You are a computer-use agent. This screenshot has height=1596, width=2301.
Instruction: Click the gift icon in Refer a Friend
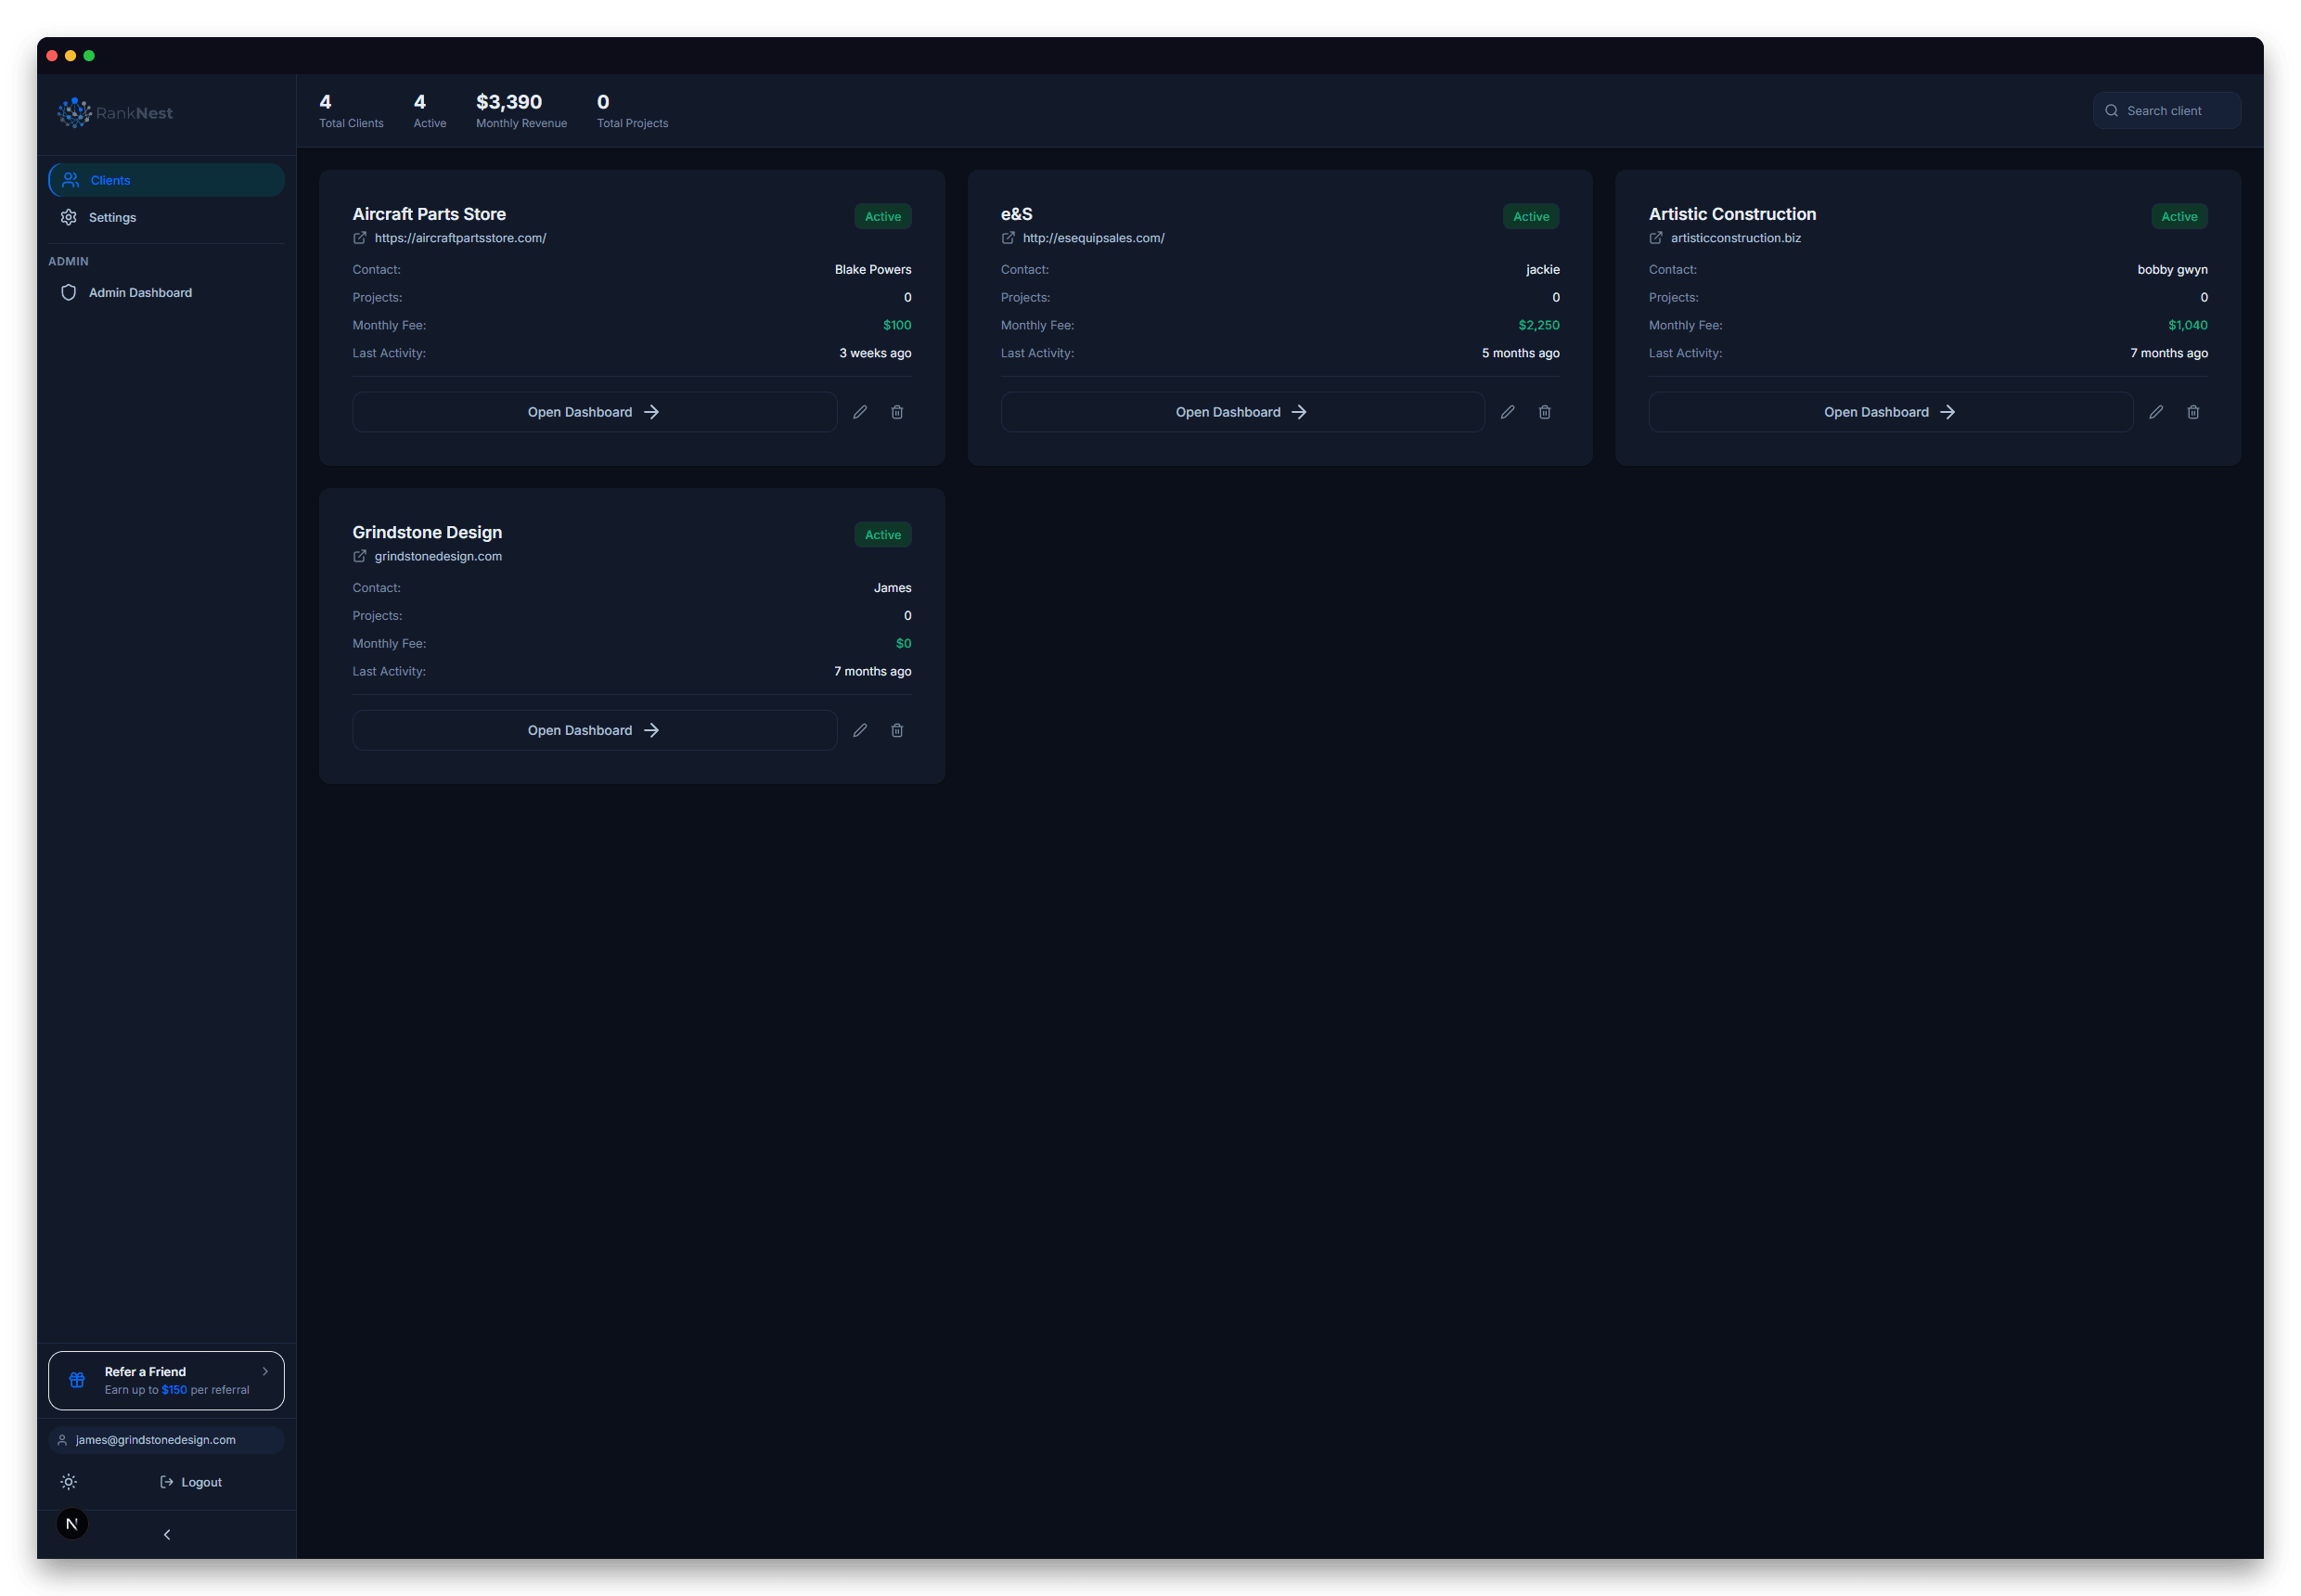(x=76, y=1379)
